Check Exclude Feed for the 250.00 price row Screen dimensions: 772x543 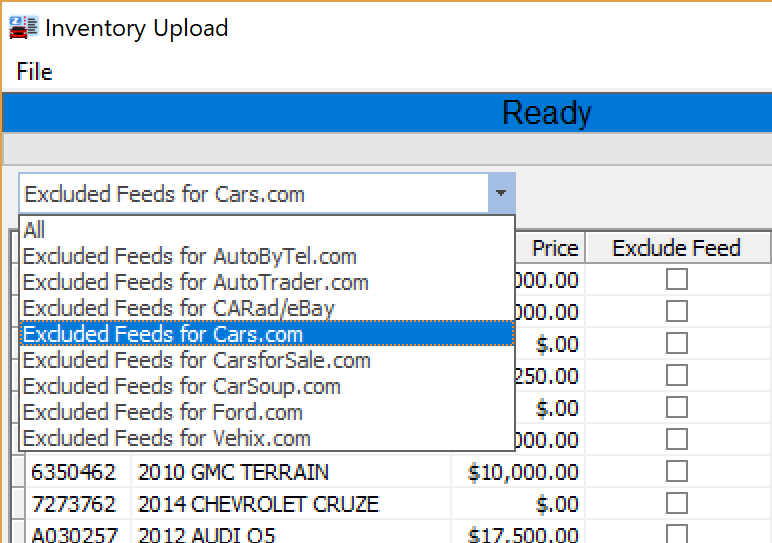677,375
